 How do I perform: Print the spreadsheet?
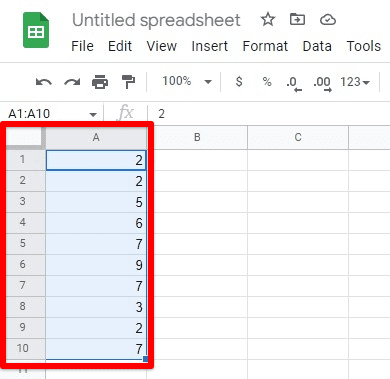coord(100,82)
